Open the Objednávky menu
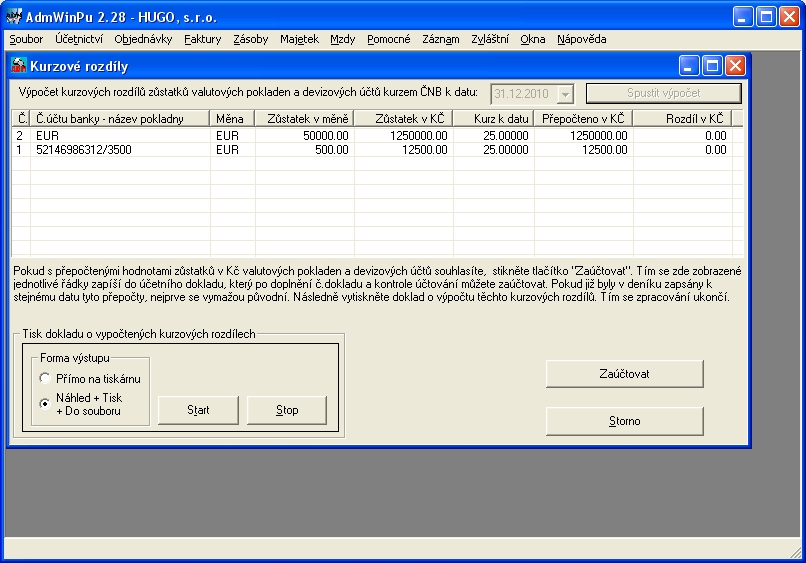Image resolution: width=806 pixels, height=563 pixels. tap(143, 39)
